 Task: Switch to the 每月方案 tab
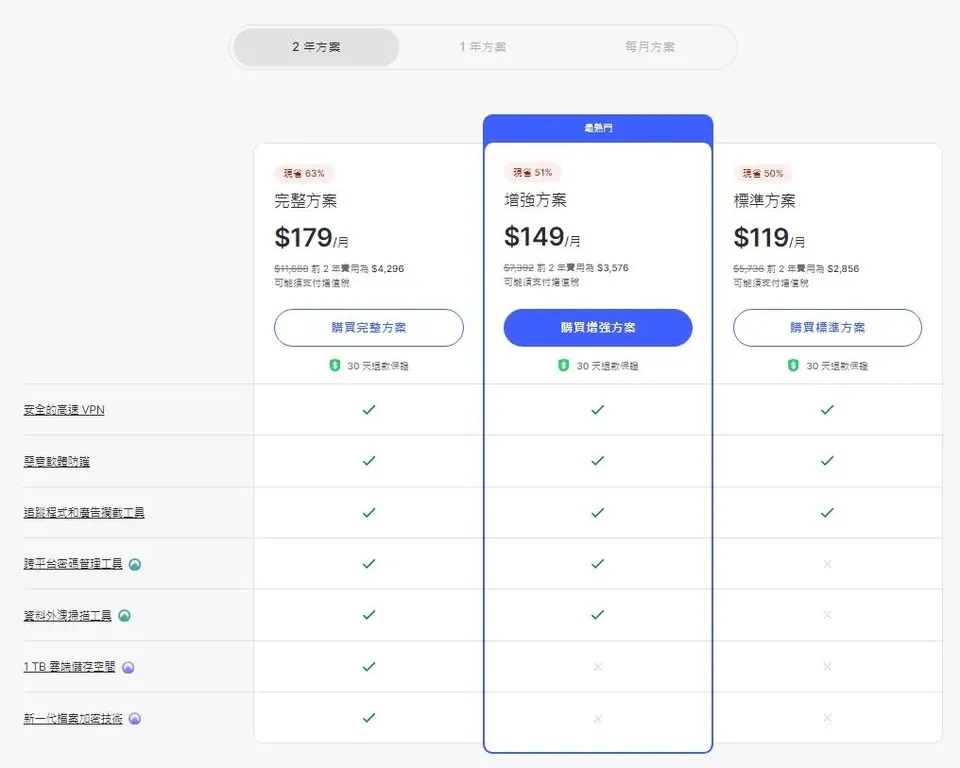(x=650, y=47)
